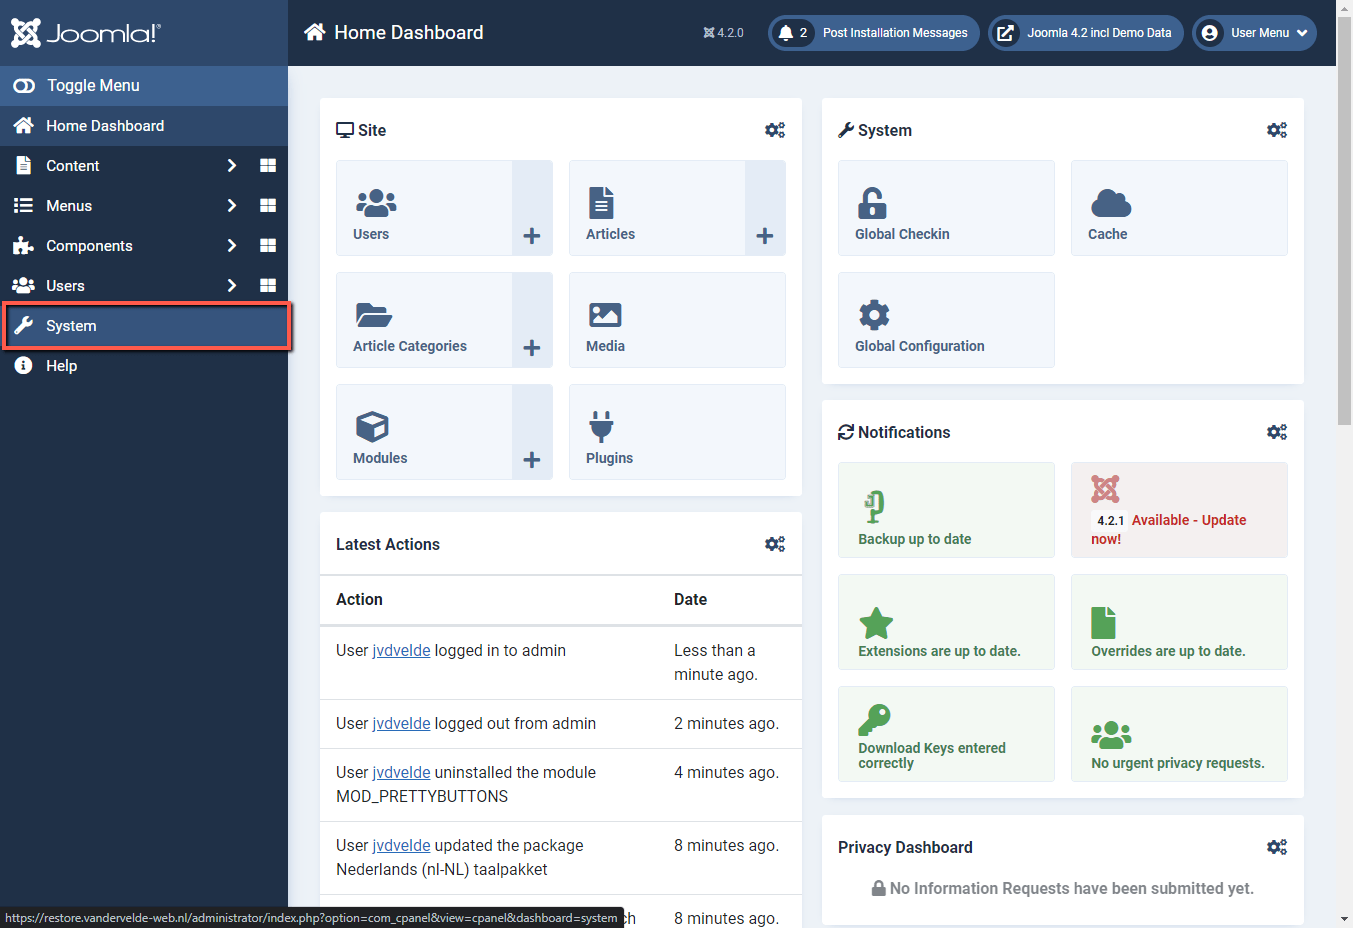This screenshot has height=928, width=1353.
Task: Expand the Content menu chevron
Action: tap(231, 165)
